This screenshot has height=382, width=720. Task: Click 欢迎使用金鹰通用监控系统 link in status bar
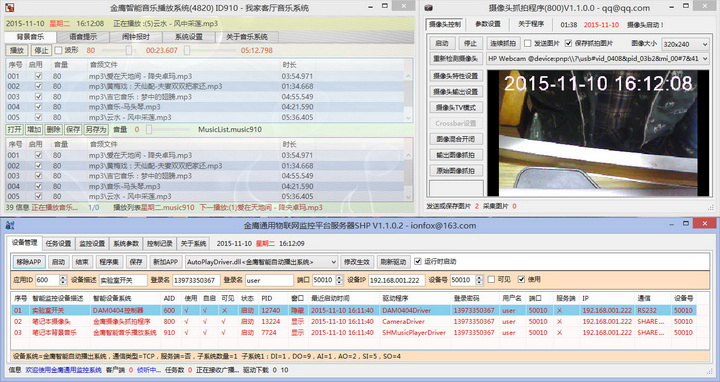(63, 370)
